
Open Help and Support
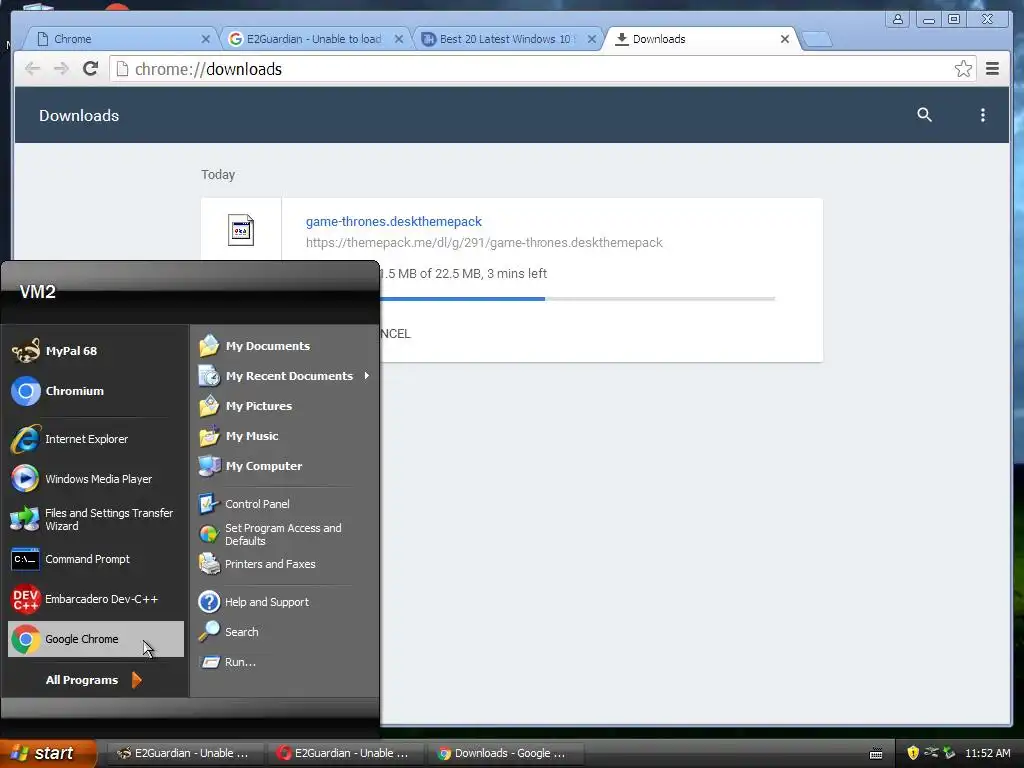click(284, 602)
